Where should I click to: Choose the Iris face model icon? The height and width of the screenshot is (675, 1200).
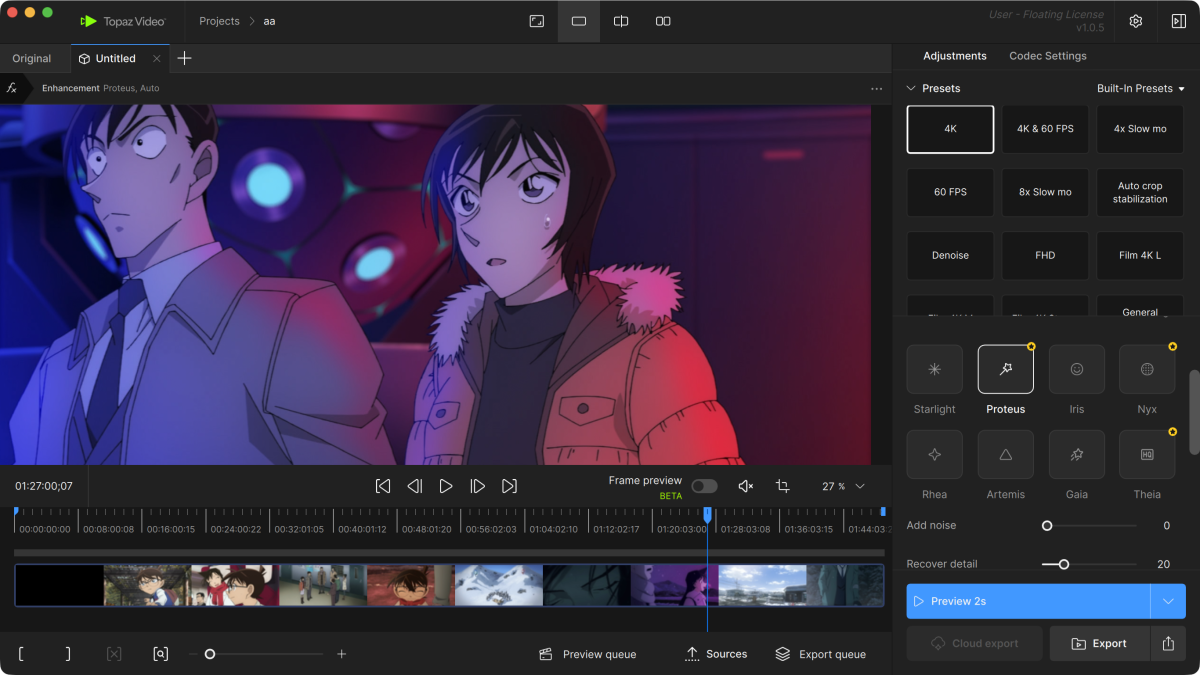coord(1076,369)
